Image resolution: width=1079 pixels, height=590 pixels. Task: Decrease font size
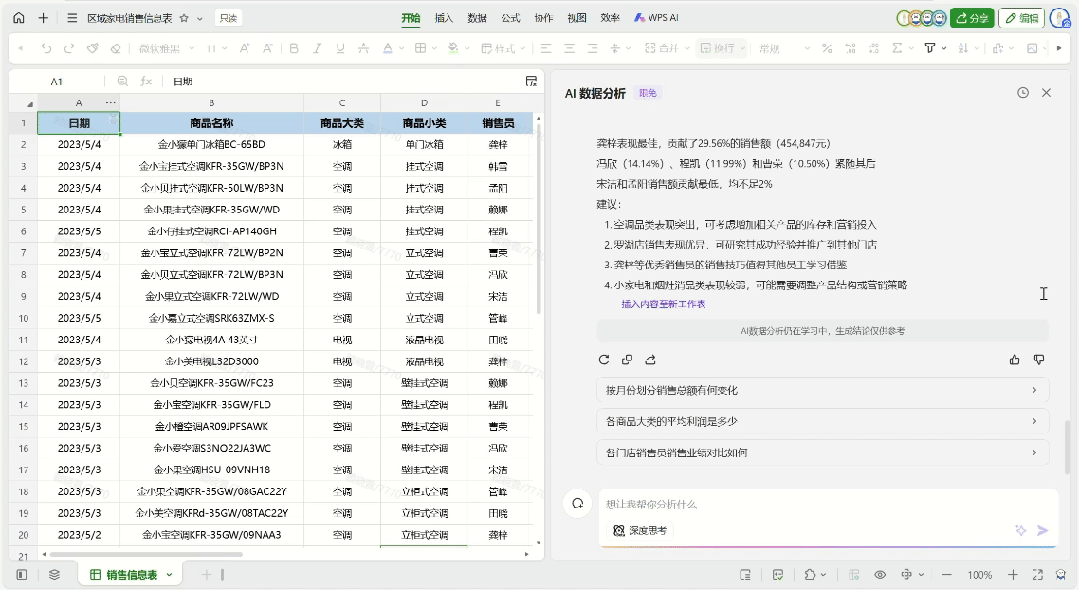268,48
